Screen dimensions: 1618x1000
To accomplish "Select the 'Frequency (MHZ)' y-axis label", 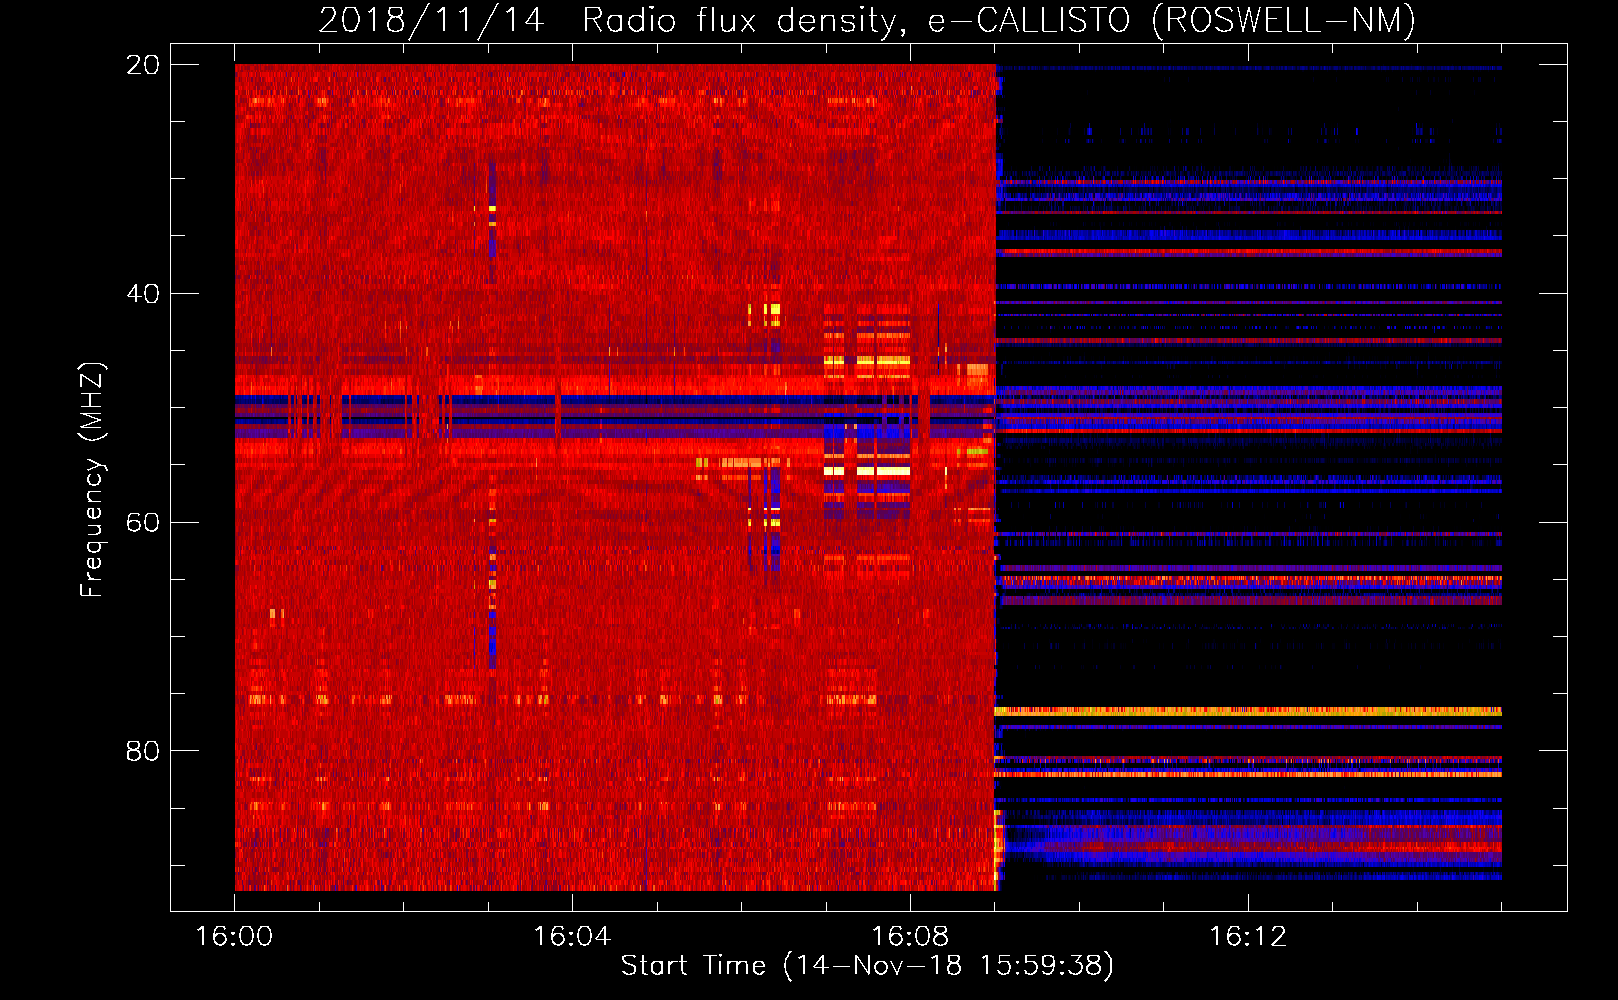I will pyautogui.click(x=91, y=480).
